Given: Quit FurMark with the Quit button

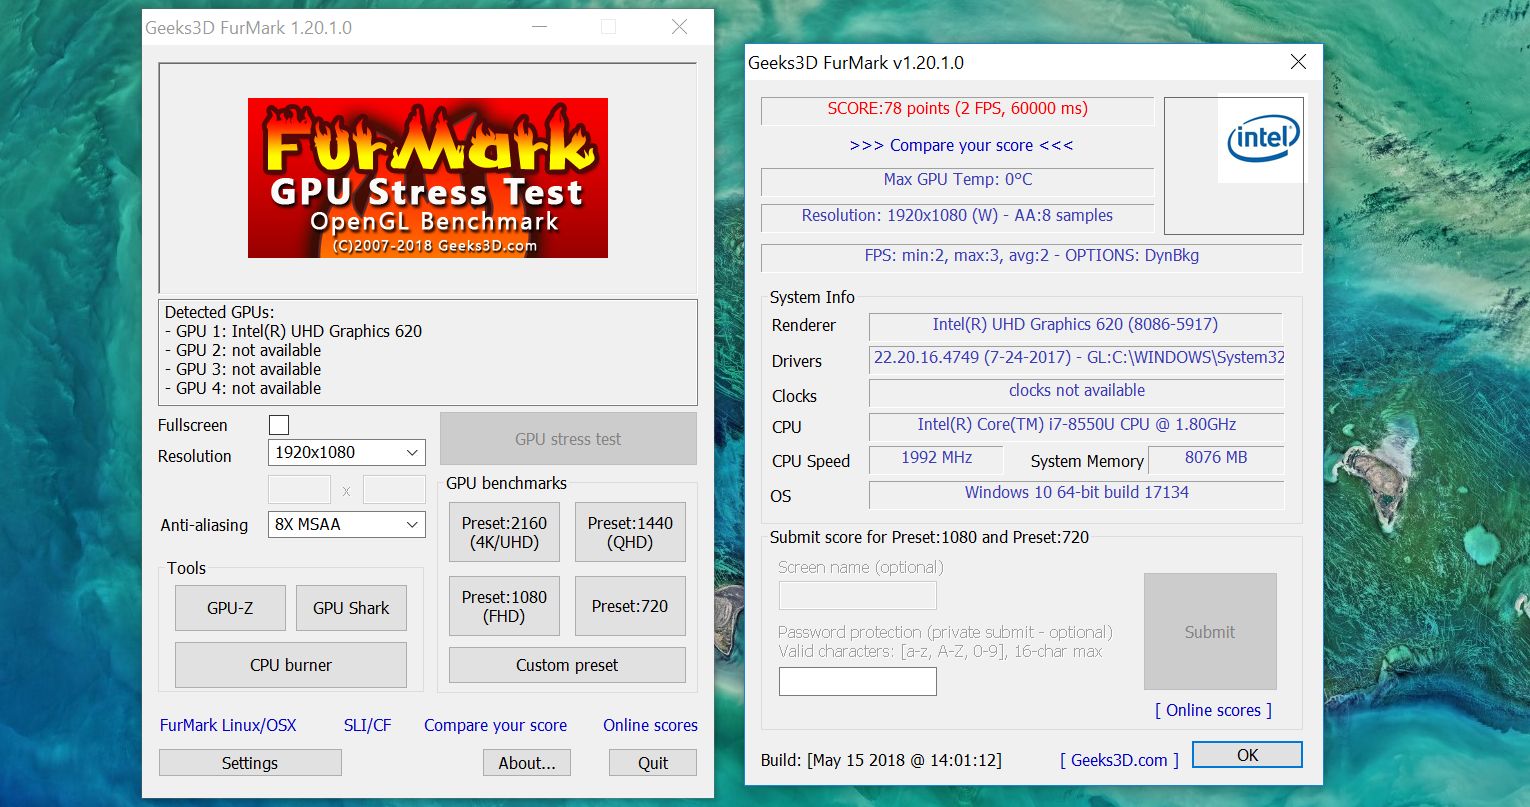Looking at the screenshot, I should (x=653, y=763).
